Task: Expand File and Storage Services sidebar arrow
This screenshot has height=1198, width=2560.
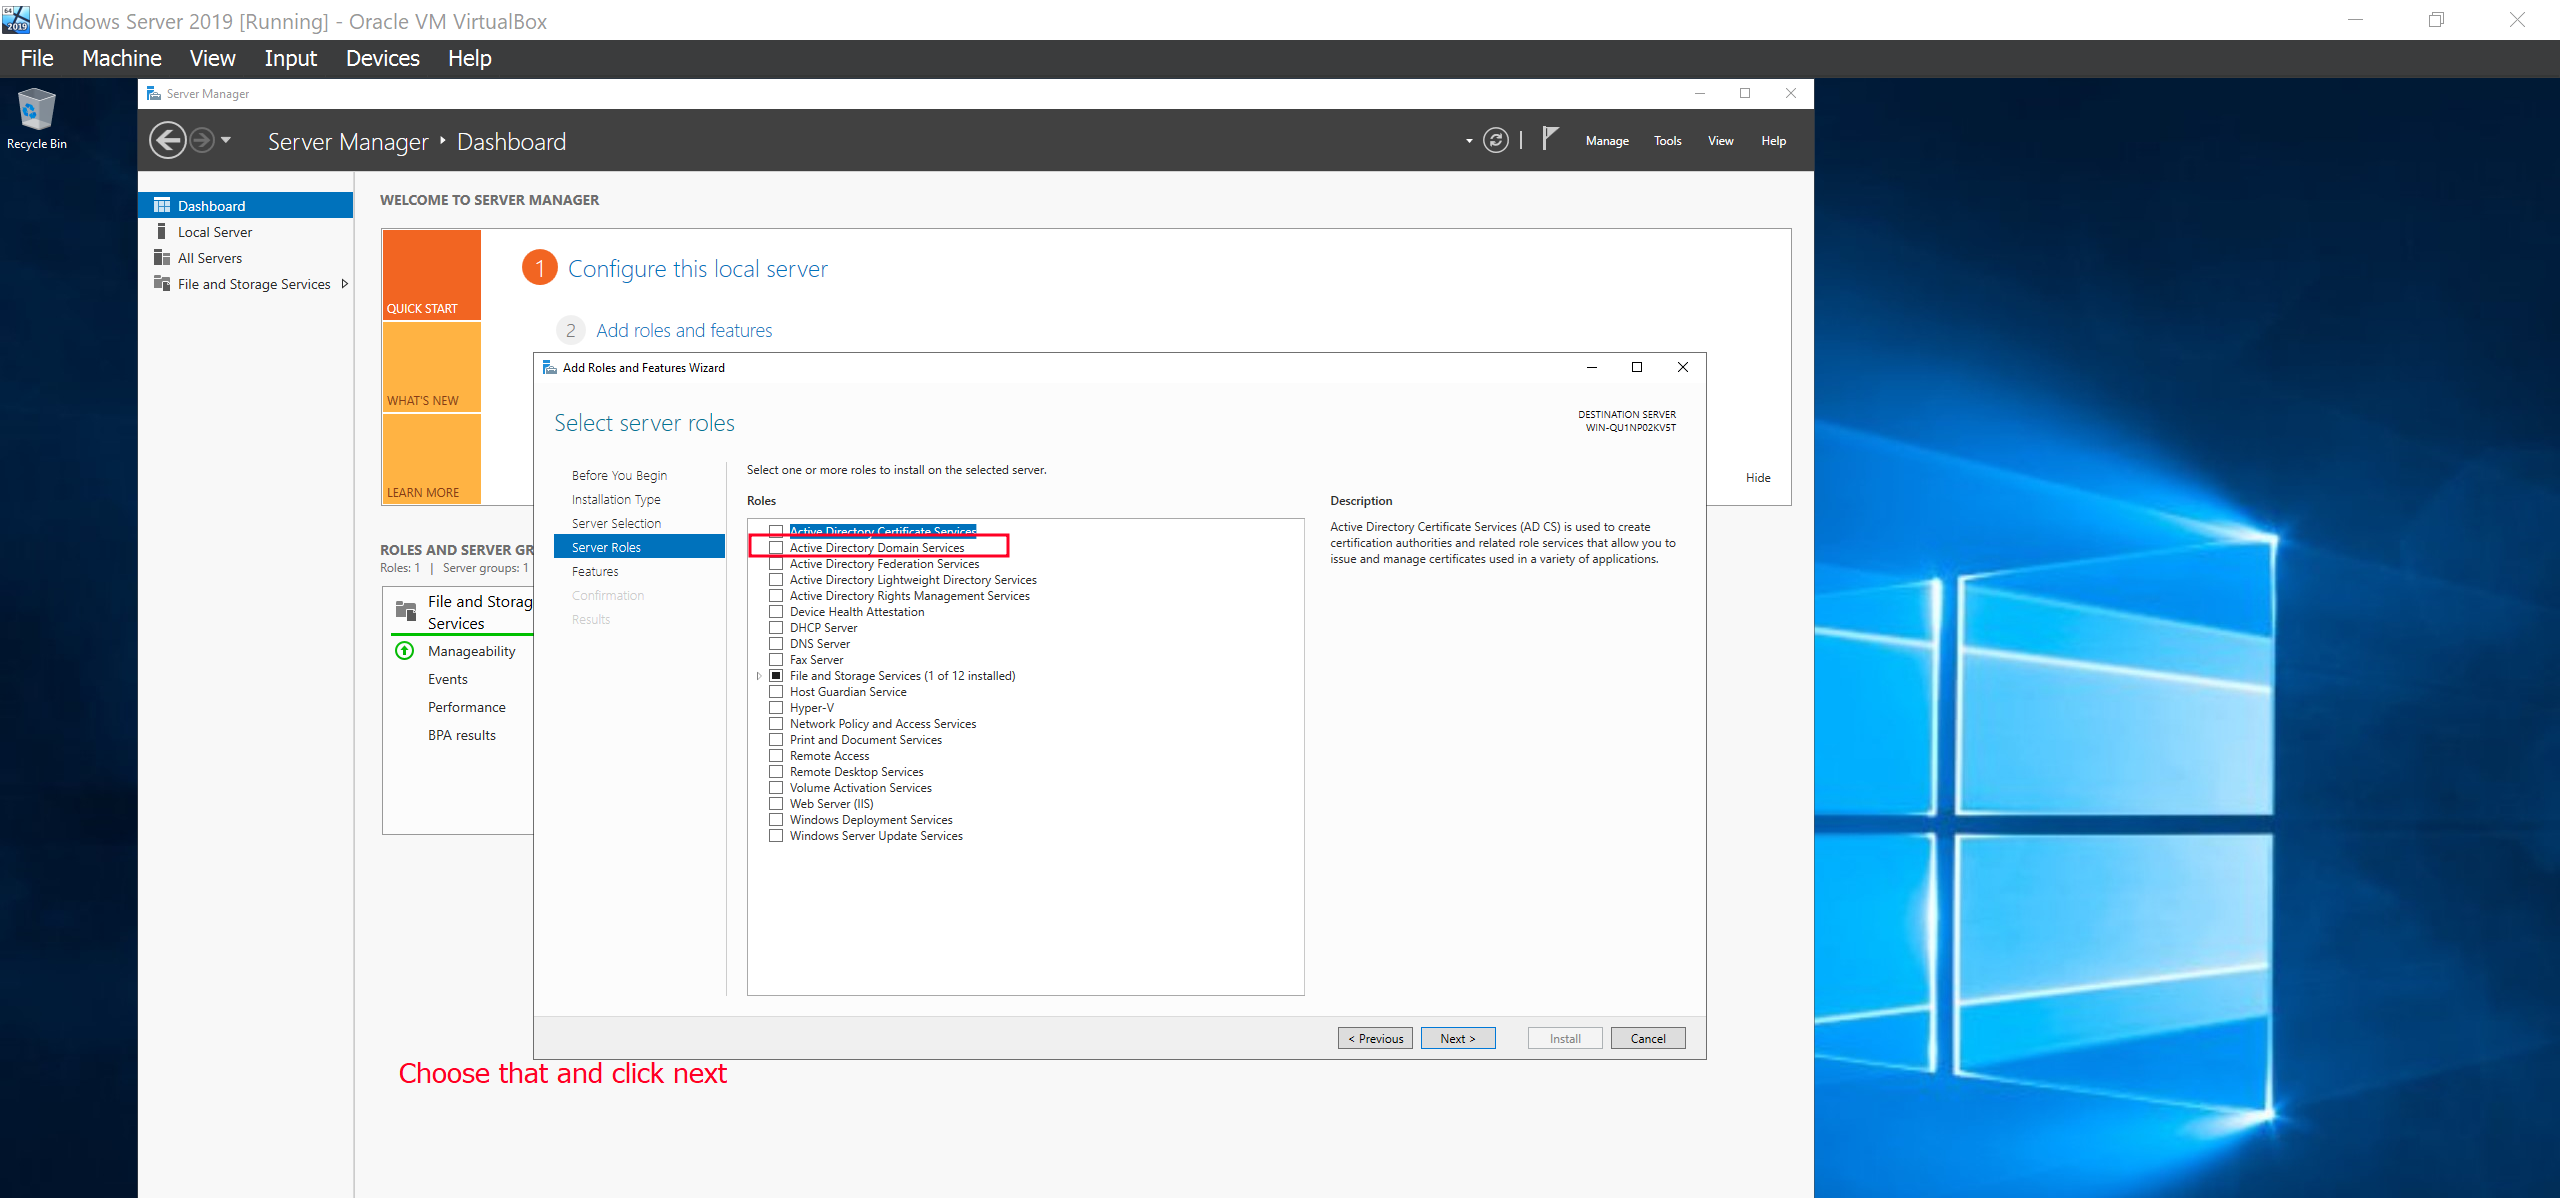Action: point(345,283)
